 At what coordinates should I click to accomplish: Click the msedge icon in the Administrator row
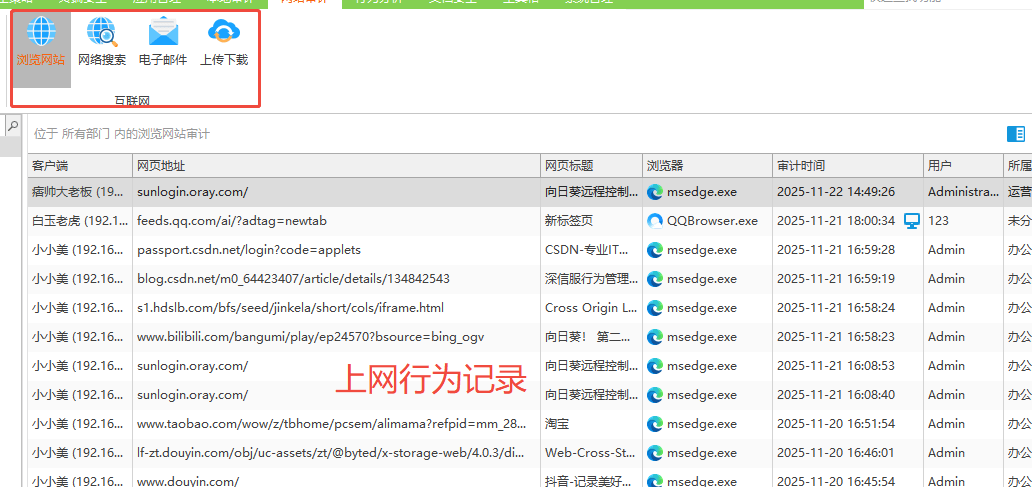(x=655, y=192)
